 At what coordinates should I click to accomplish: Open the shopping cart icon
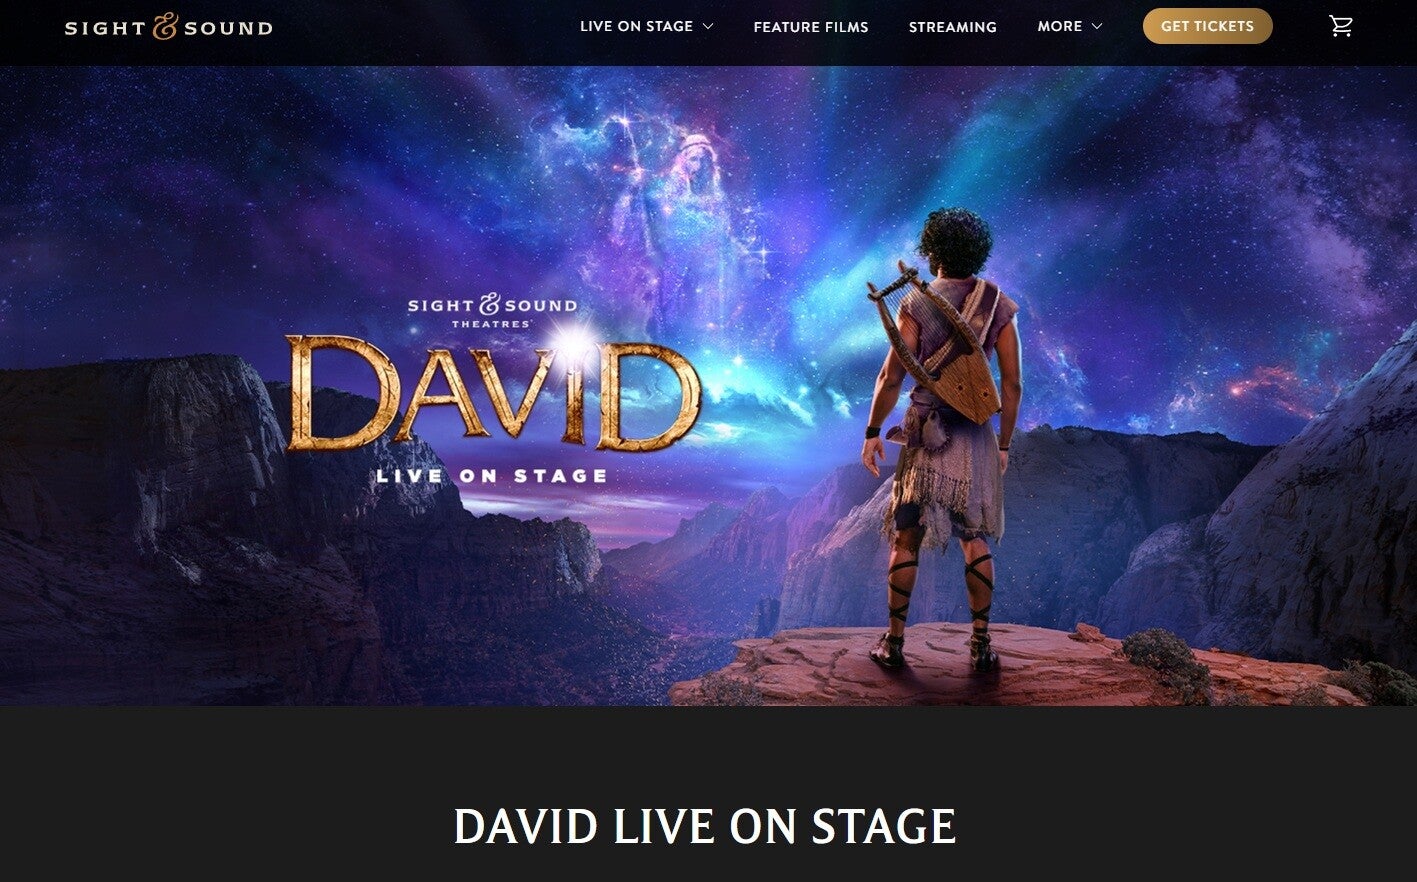(x=1340, y=27)
